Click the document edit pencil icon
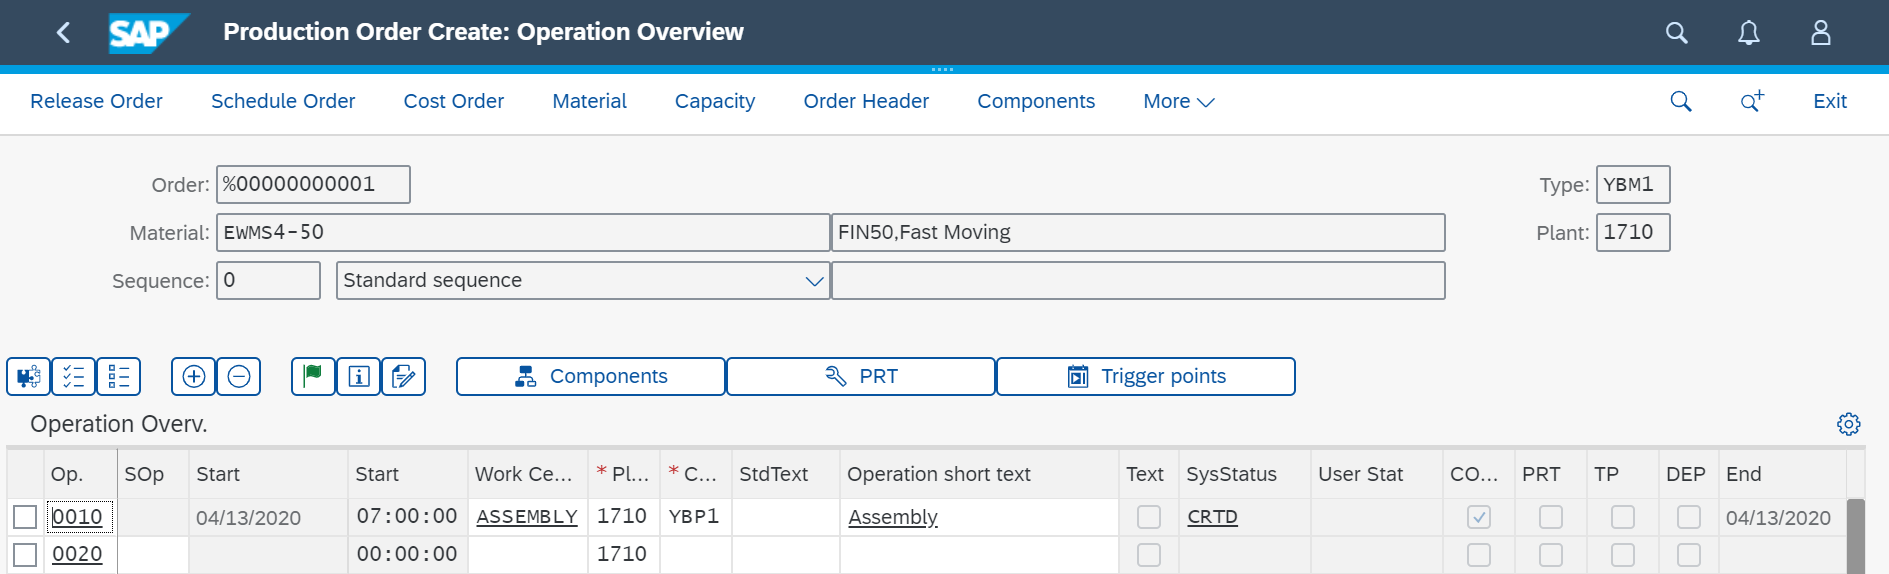 coord(404,377)
